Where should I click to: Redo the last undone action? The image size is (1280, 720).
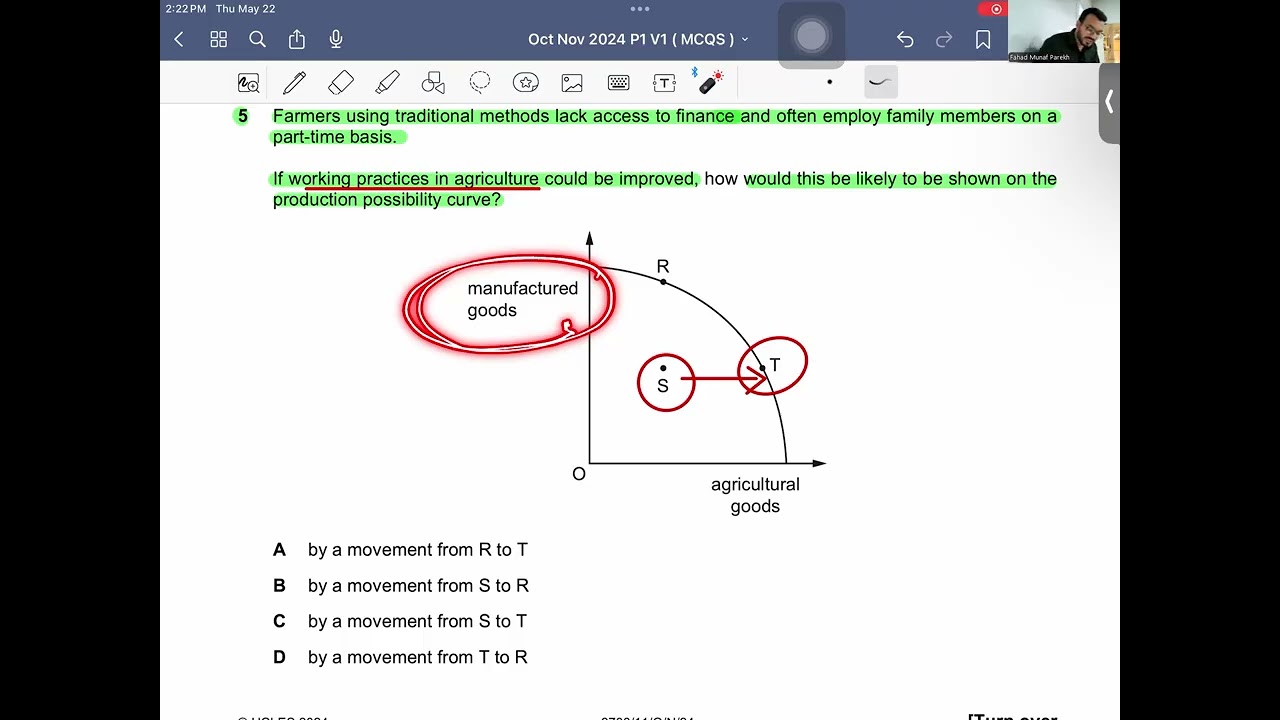[944, 39]
